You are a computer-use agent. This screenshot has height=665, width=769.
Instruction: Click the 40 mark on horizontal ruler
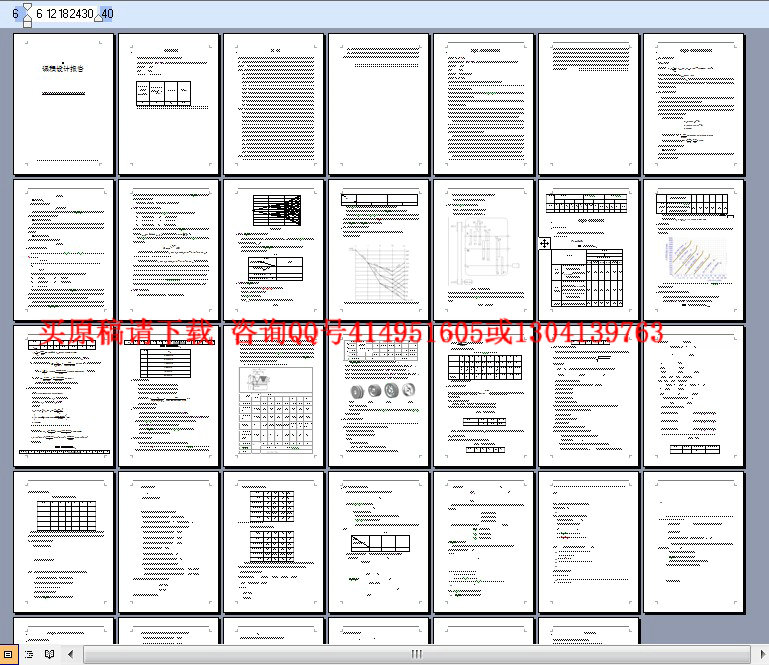[x=107, y=14]
